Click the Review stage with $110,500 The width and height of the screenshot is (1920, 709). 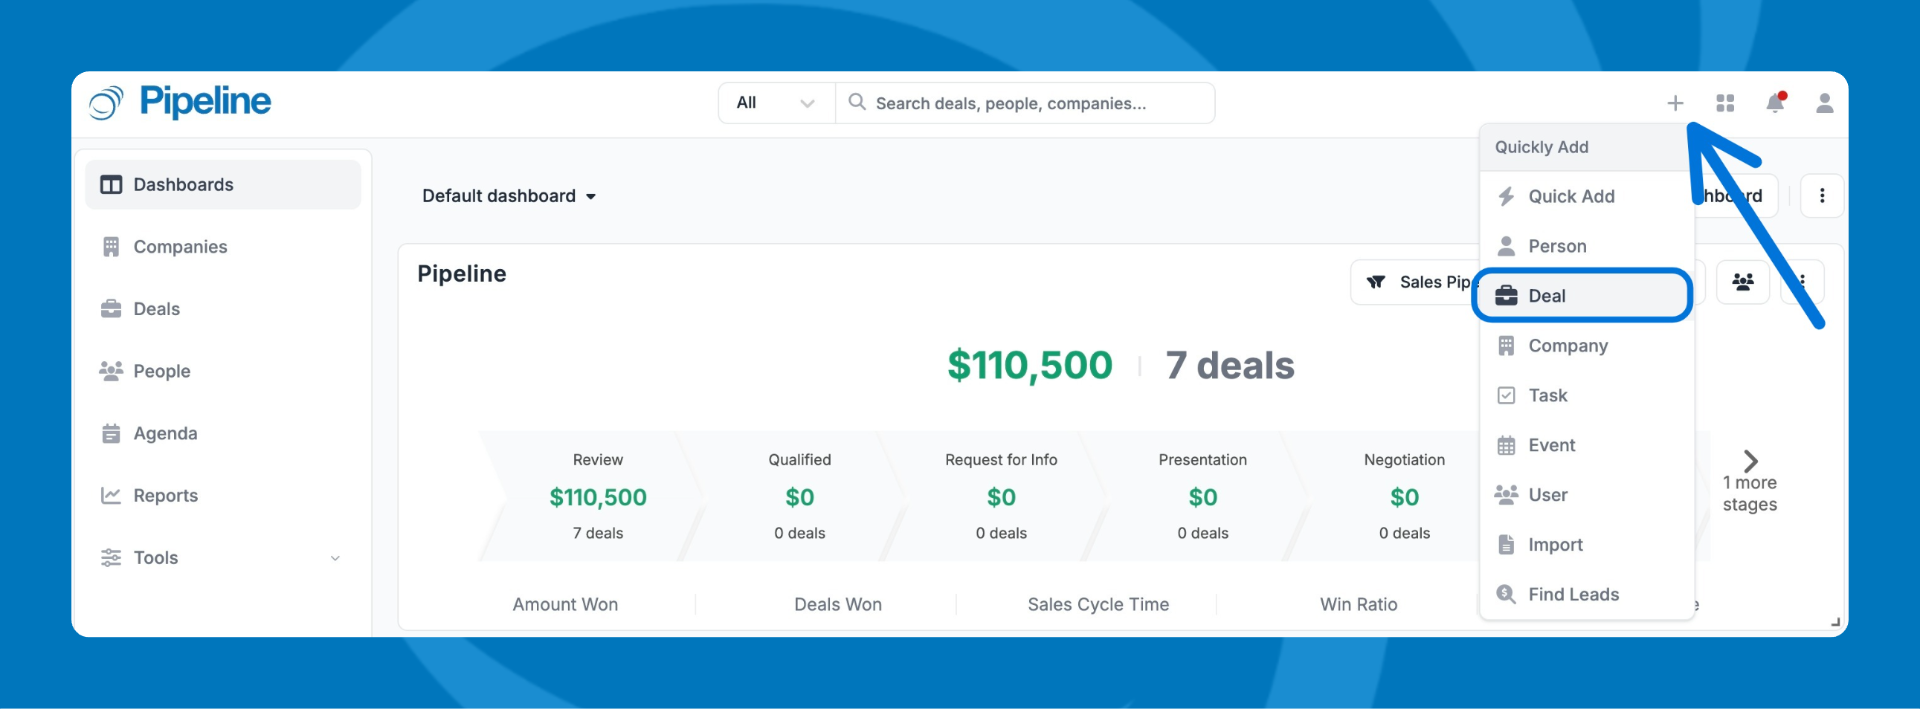(597, 497)
